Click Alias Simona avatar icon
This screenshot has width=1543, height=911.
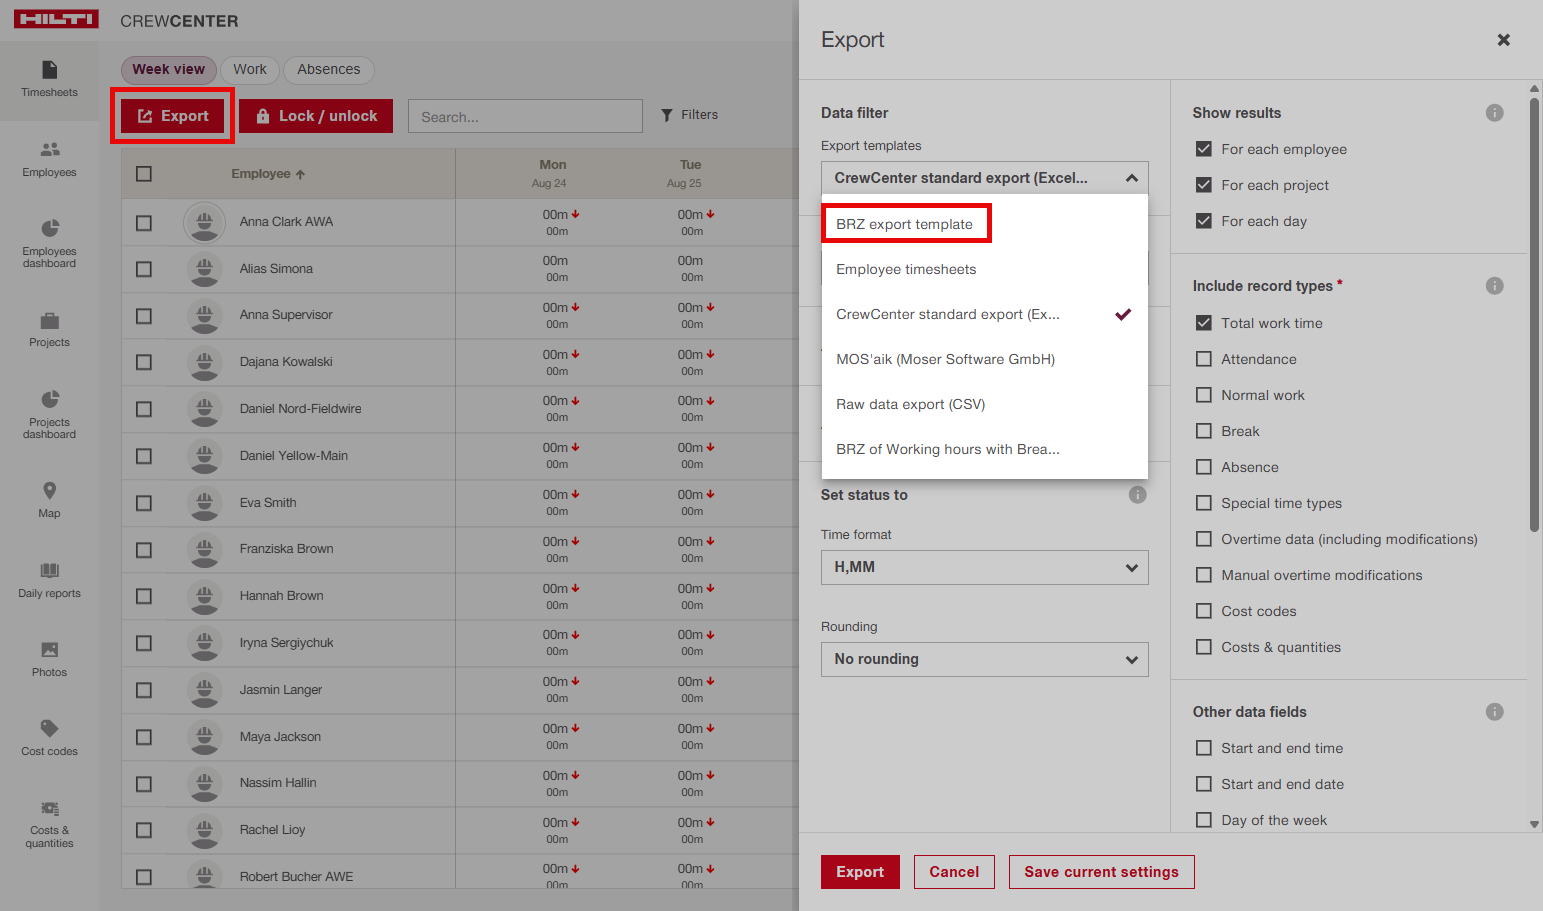coord(204,269)
